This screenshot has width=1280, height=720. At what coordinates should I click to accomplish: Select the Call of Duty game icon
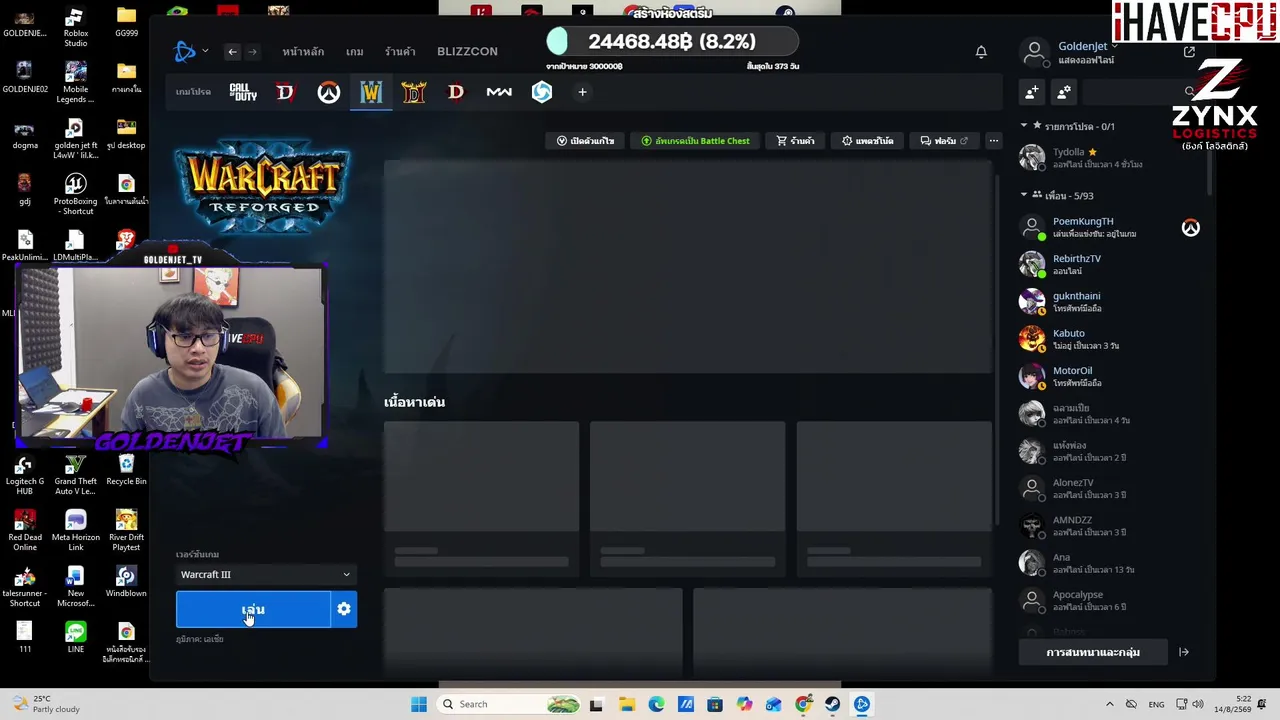tap(243, 92)
